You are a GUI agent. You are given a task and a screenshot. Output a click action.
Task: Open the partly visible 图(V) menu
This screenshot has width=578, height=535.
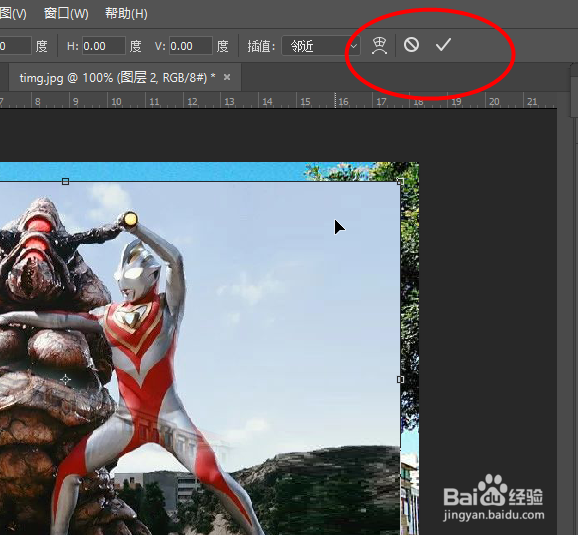(x=13, y=14)
